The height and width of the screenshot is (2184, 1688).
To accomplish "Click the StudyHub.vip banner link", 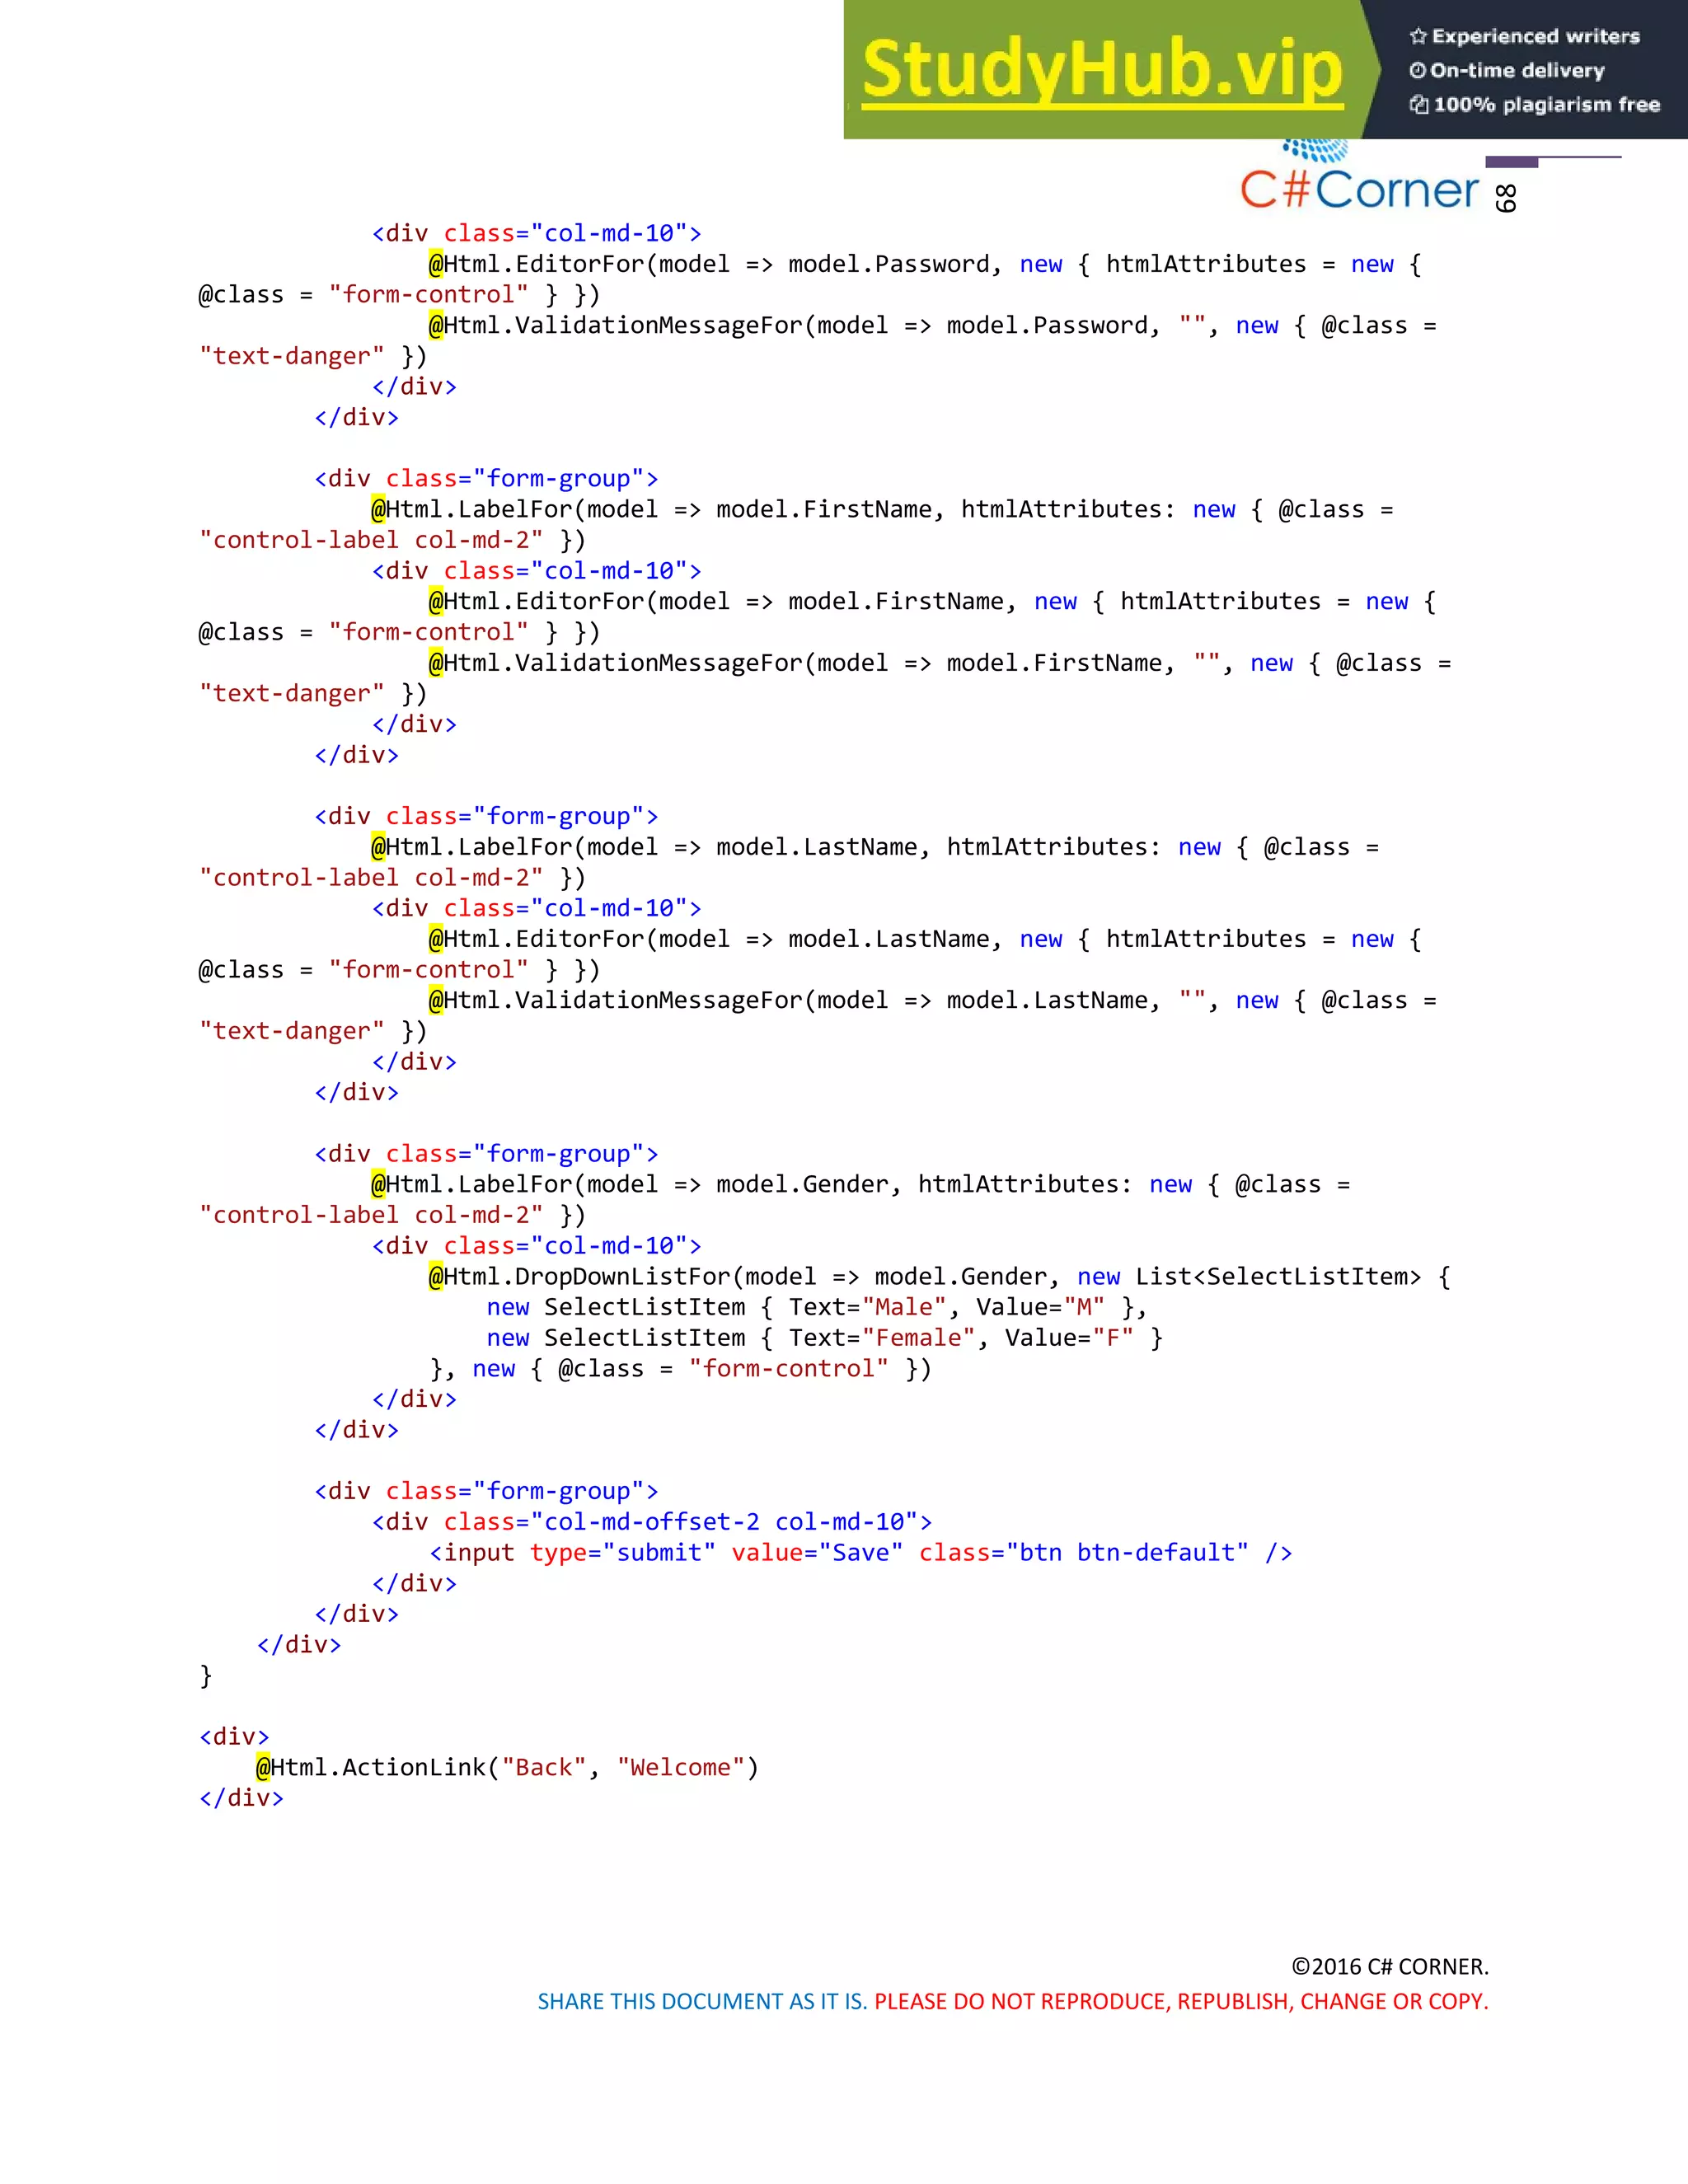I will tap(1101, 70).
